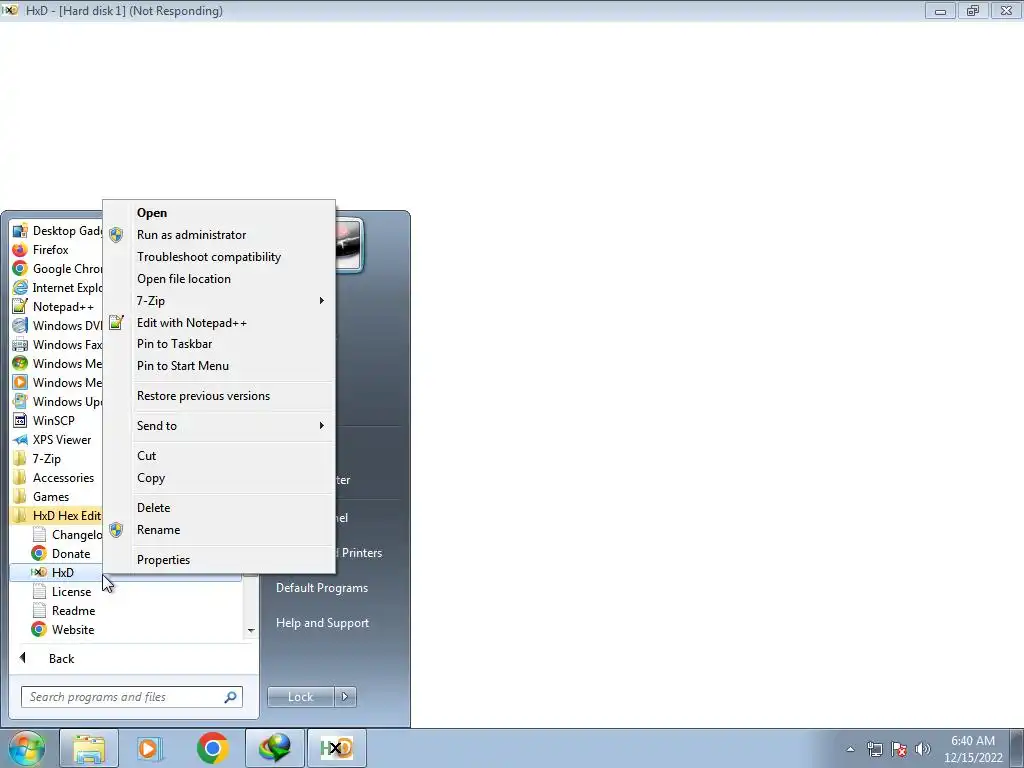This screenshot has height=768, width=1024.
Task: Open Properties from the context menu
Action: pyautogui.click(x=219, y=560)
